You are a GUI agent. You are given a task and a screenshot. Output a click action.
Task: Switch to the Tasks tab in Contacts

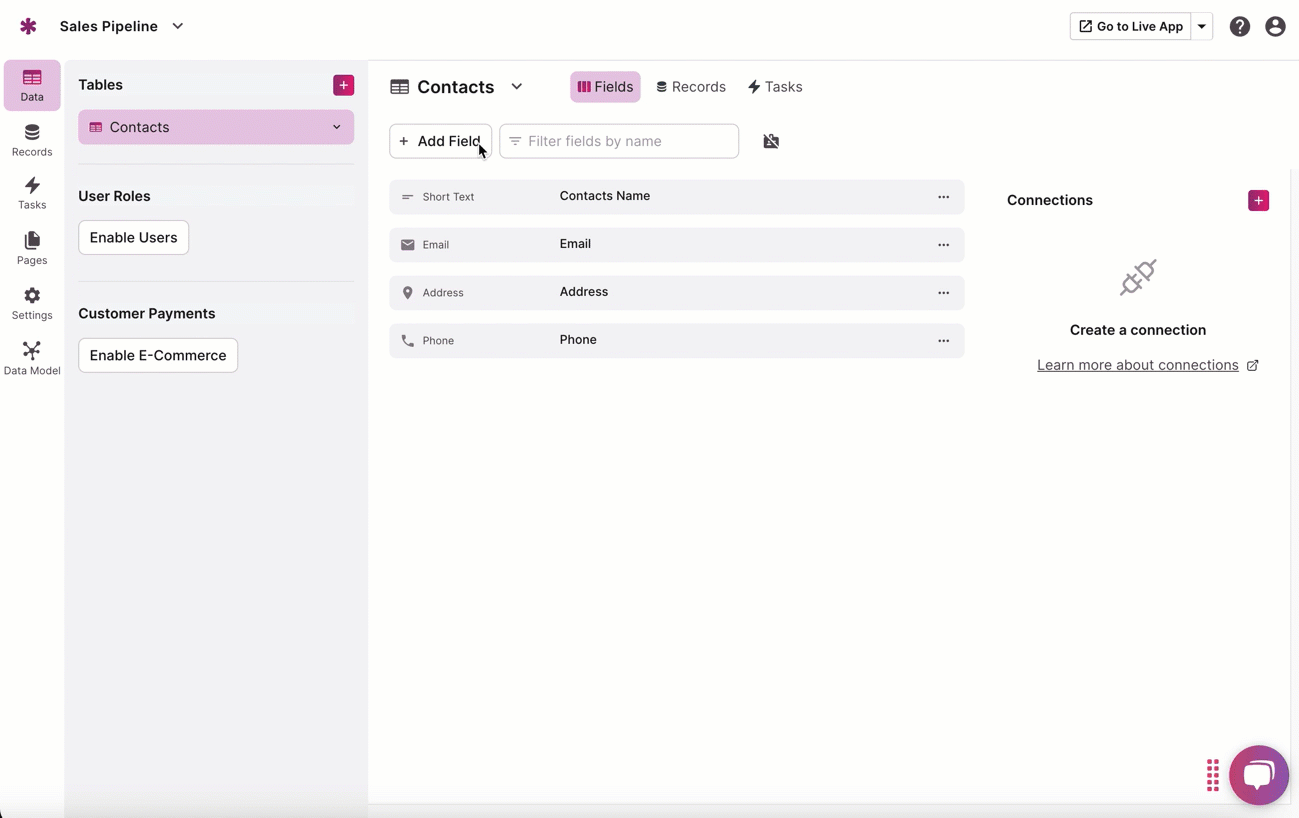(x=775, y=87)
